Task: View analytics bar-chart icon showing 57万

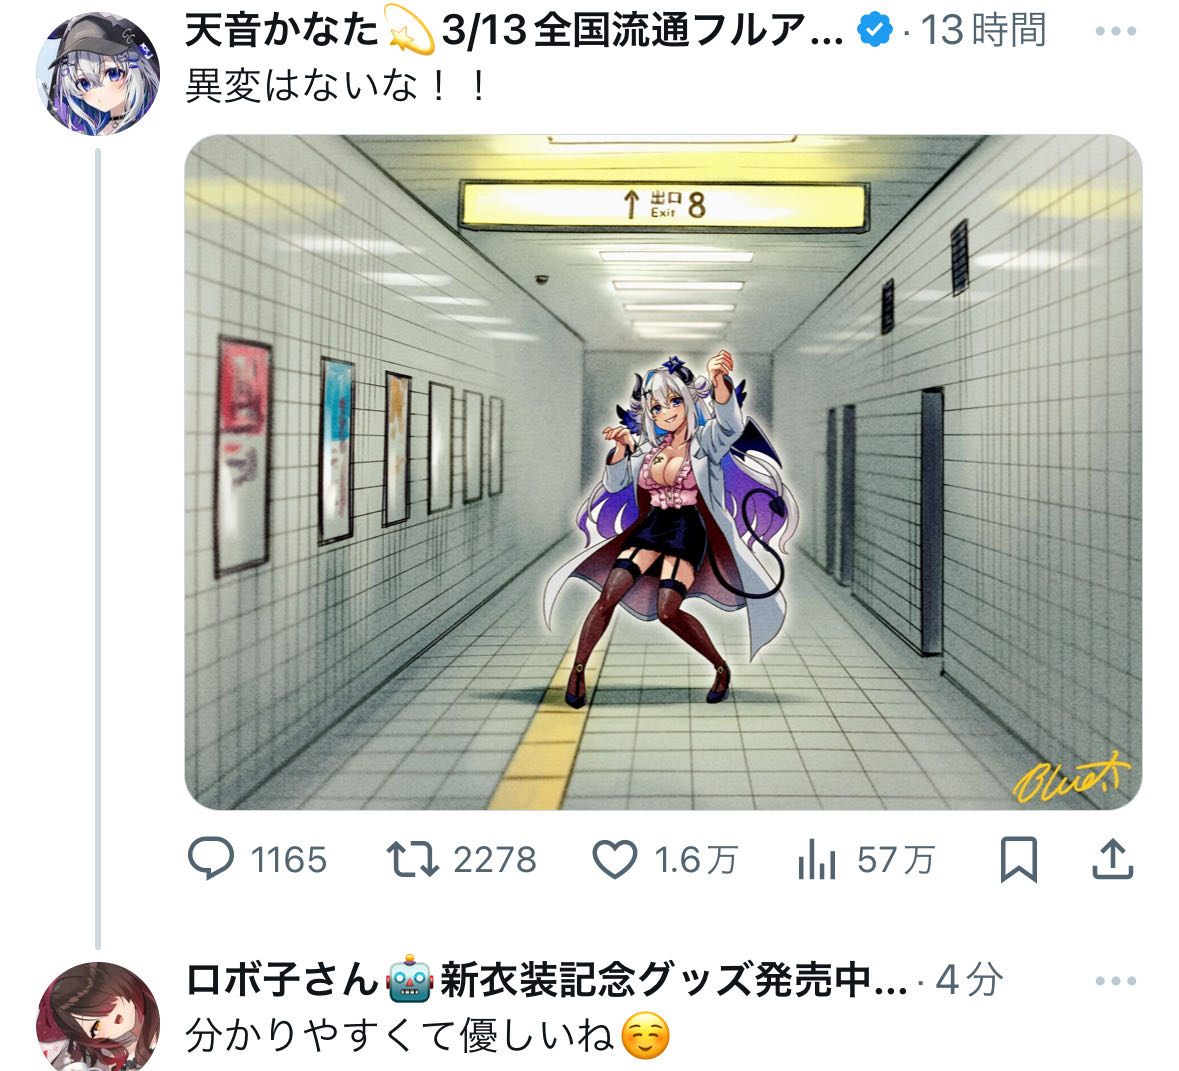Action: [817, 860]
